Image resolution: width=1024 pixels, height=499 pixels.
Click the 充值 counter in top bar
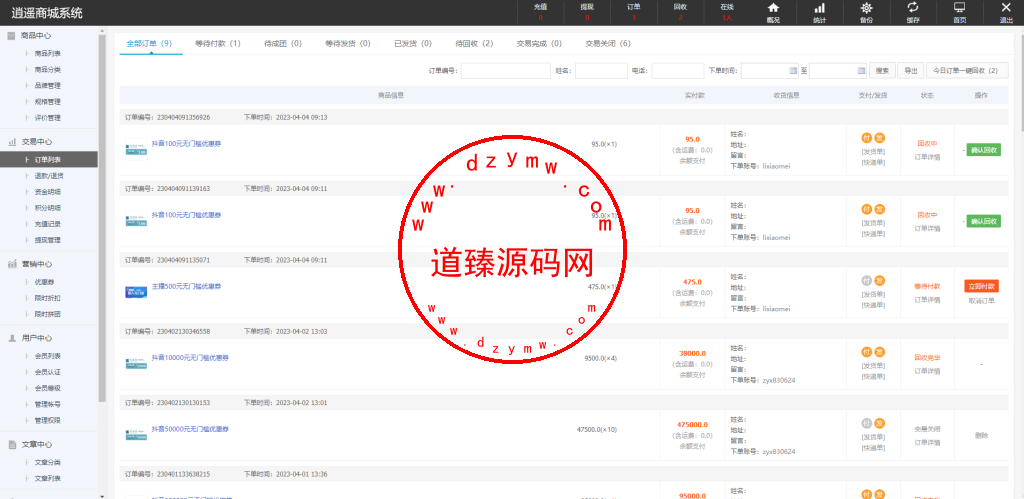coord(540,12)
